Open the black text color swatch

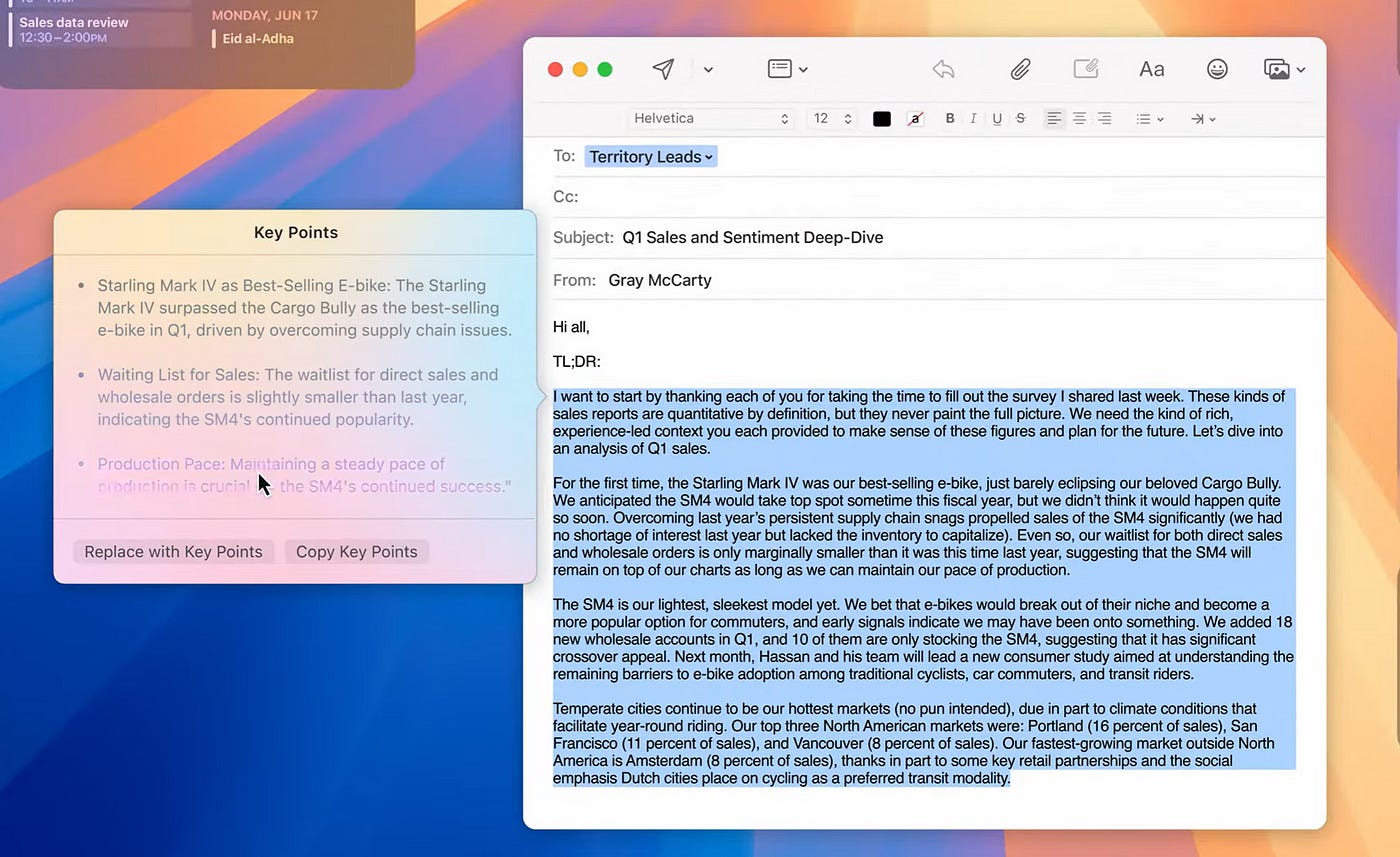[882, 118]
